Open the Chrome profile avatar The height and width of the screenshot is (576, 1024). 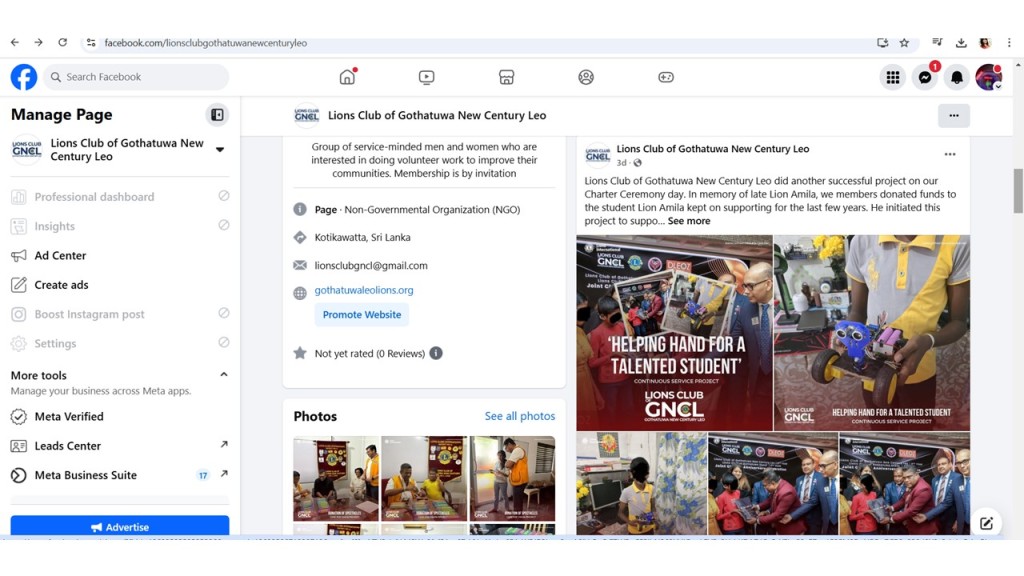pos(985,43)
